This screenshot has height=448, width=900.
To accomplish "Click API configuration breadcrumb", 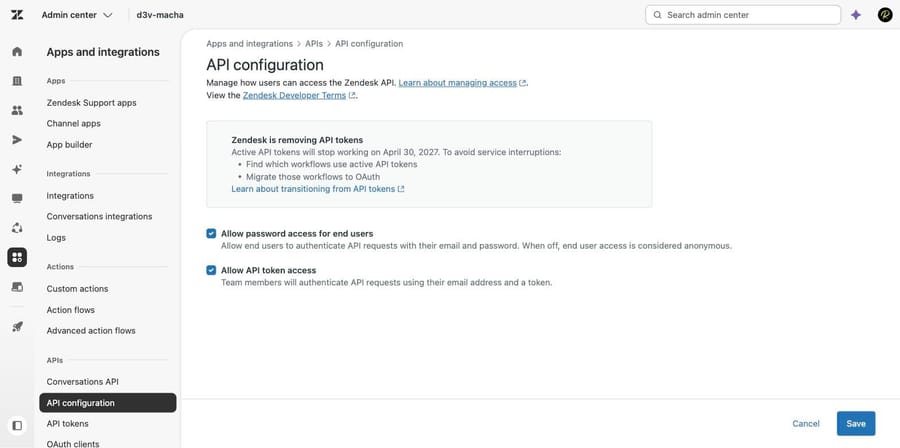I will coord(369,44).
